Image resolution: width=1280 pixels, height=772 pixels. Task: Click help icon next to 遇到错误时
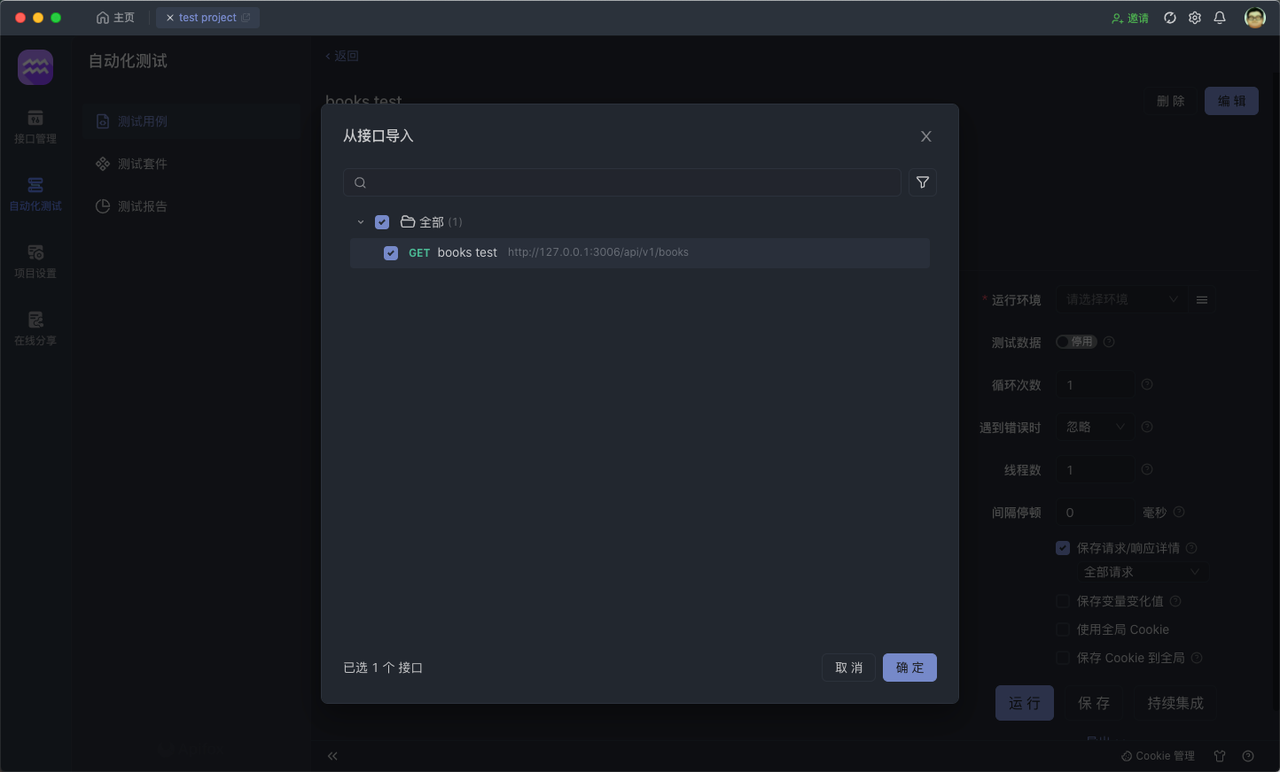(x=1147, y=427)
